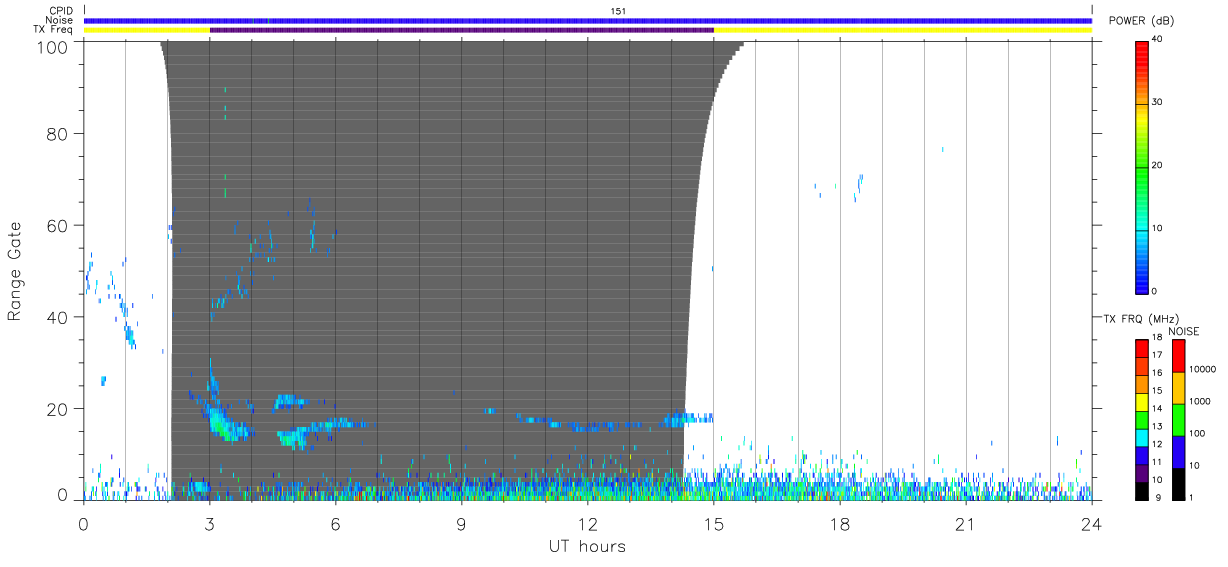Image resolution: width=1228 pixels, height=567 pixels.
Task: Click the 6 tick label on UT axis
Action: click(x=336, y=524)
